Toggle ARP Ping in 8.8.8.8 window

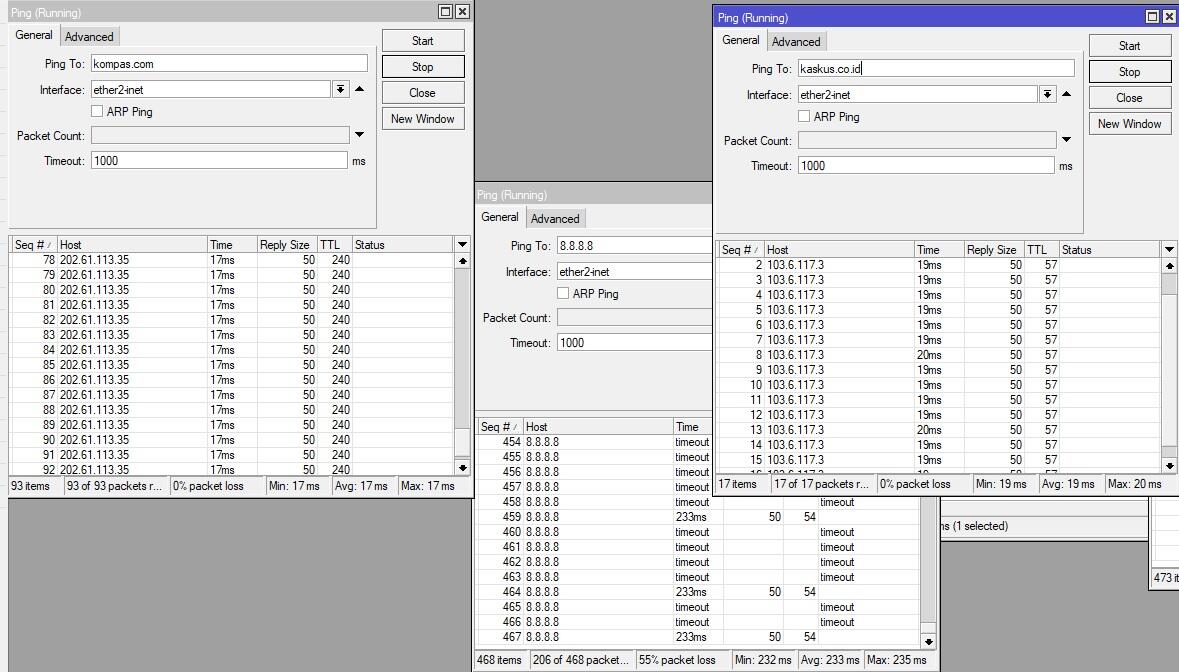tap(564, 294)
